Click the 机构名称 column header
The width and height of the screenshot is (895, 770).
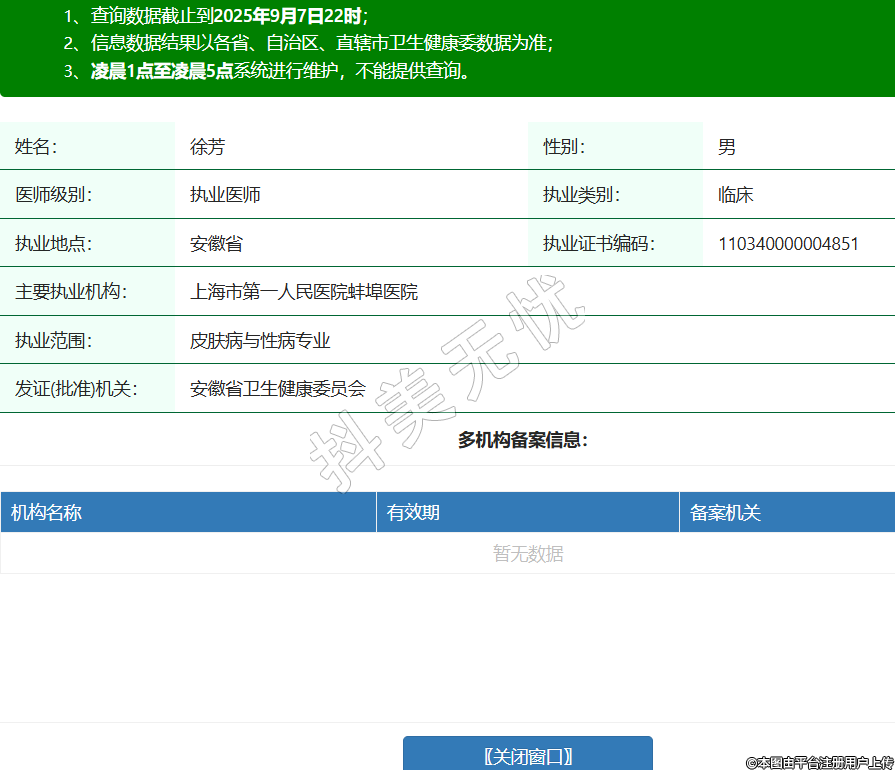point(46,513)
